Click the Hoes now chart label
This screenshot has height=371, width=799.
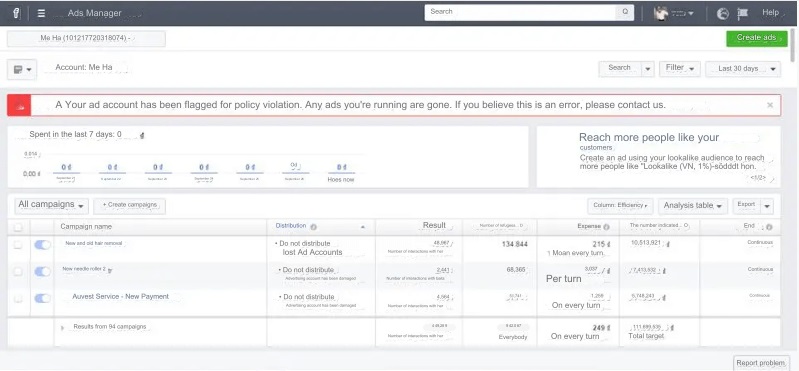coord(341,180)
